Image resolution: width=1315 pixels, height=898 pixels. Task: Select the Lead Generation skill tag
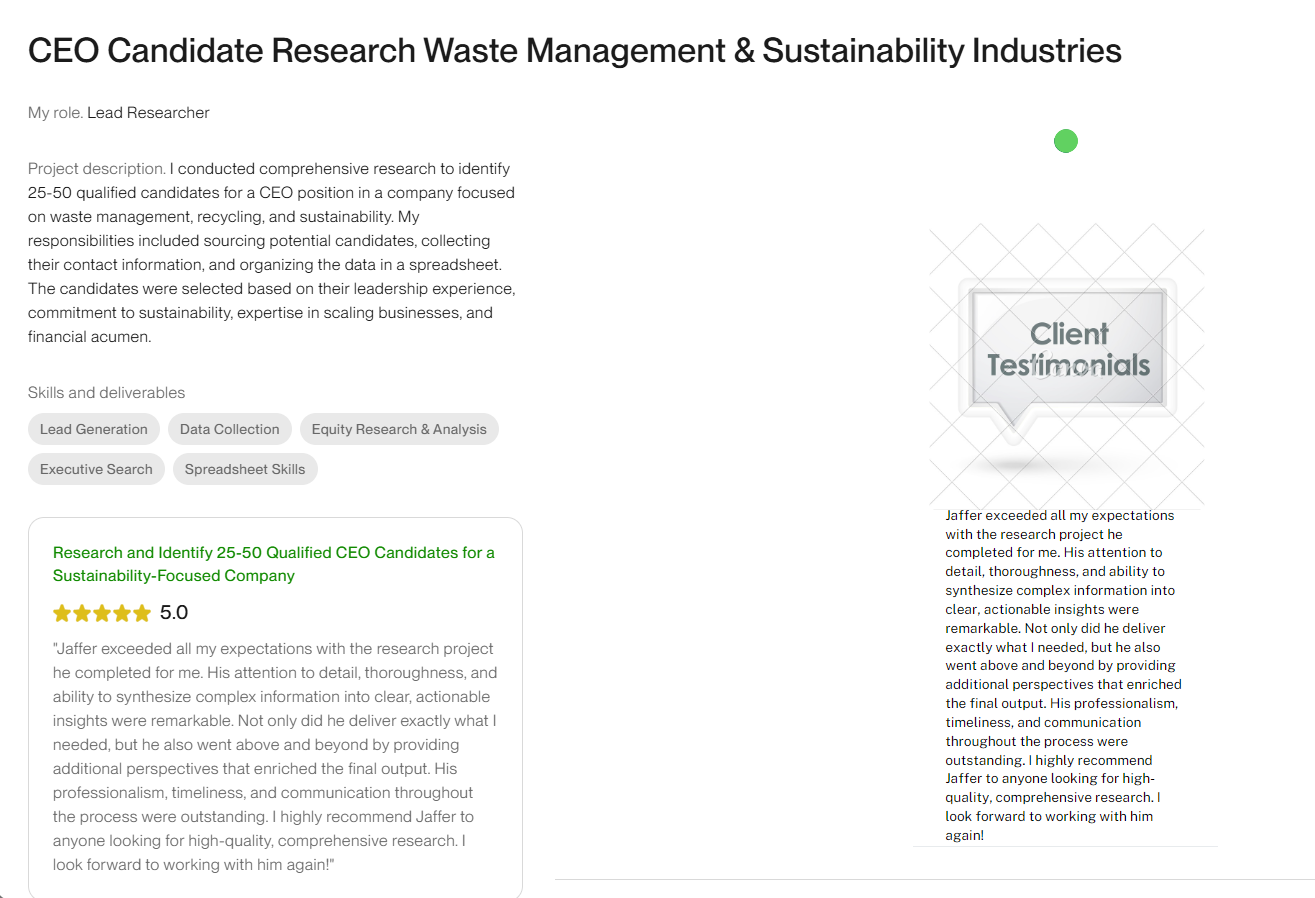[x=94, y=429]
